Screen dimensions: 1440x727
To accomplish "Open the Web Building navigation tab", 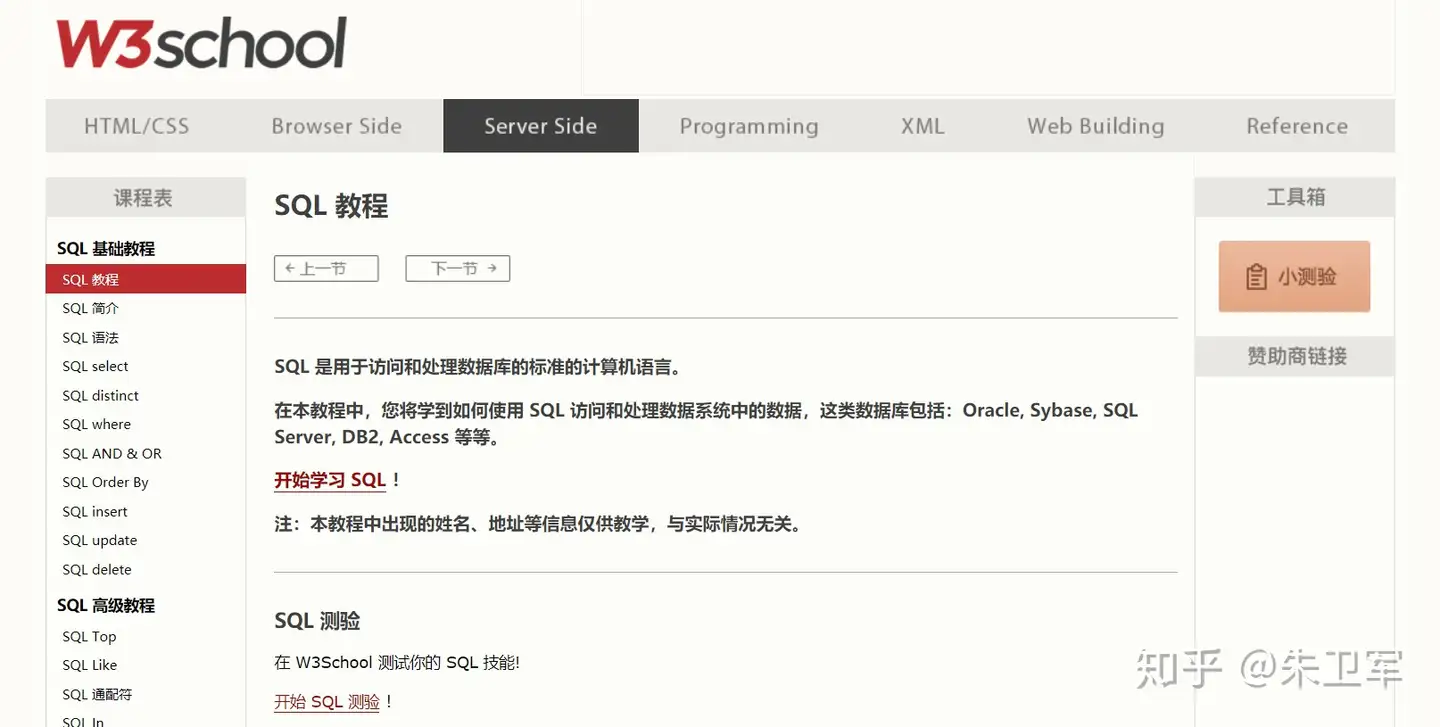I will coord(1095,126).
